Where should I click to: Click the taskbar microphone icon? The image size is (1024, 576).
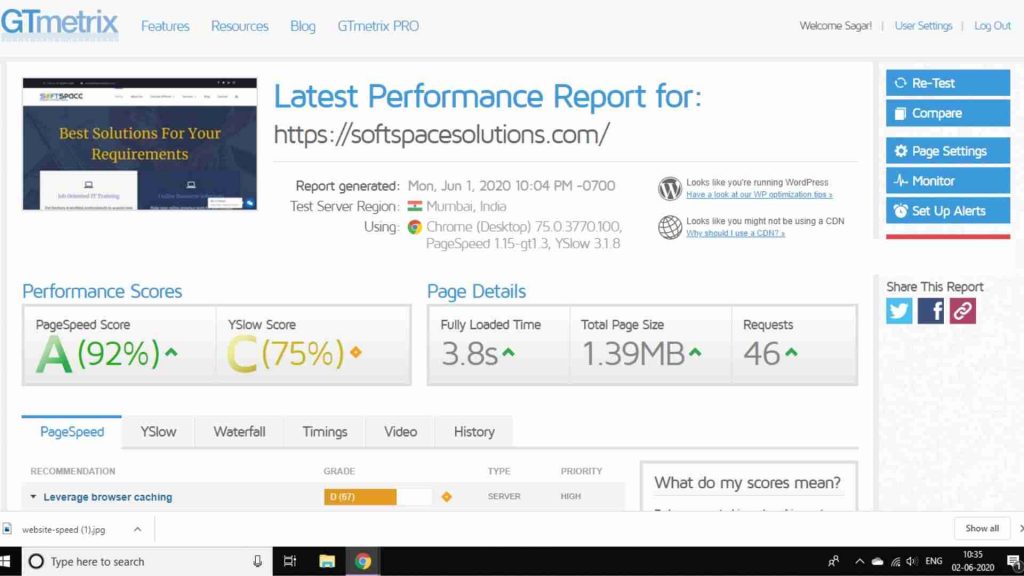click(x=257, y=561)
